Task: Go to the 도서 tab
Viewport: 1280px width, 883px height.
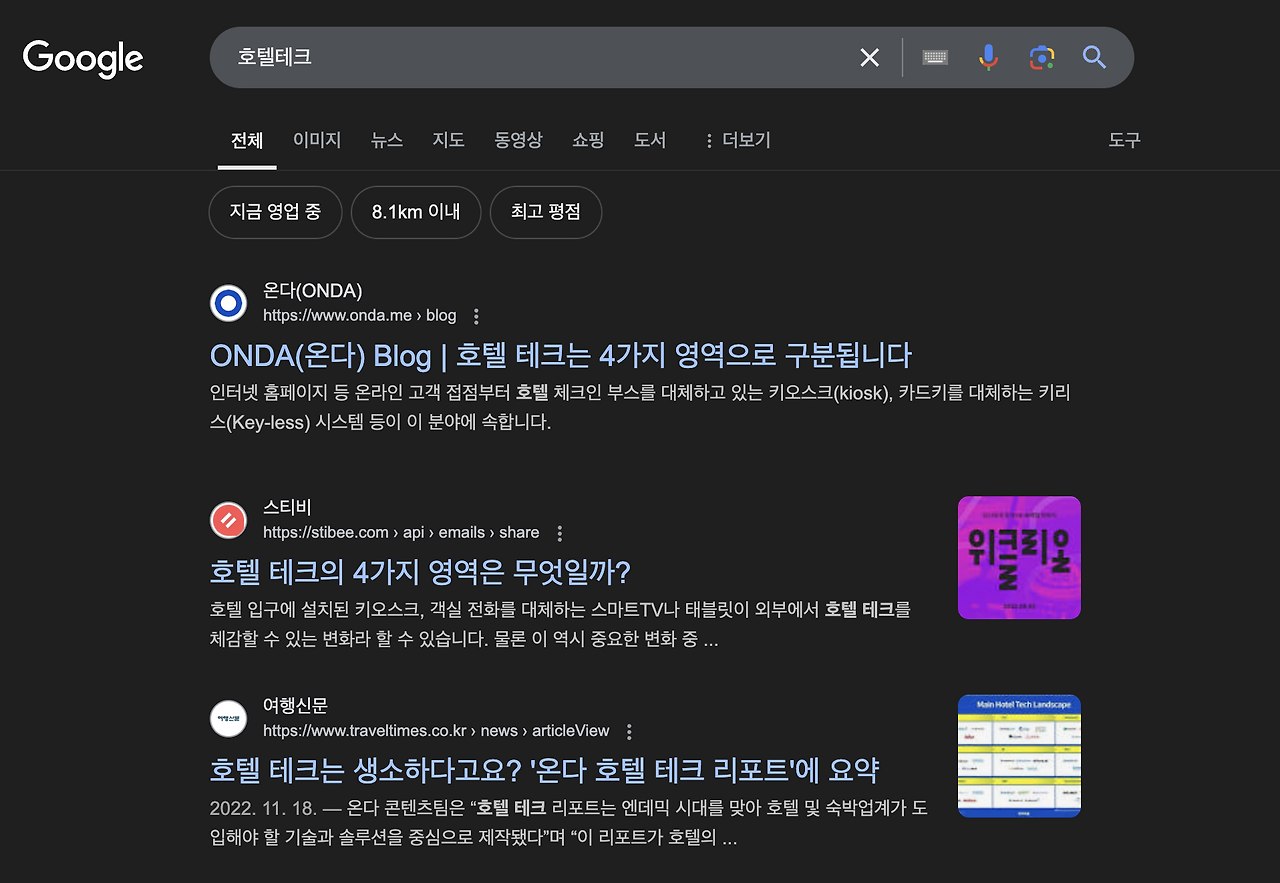Action: (x=650, y=140)
